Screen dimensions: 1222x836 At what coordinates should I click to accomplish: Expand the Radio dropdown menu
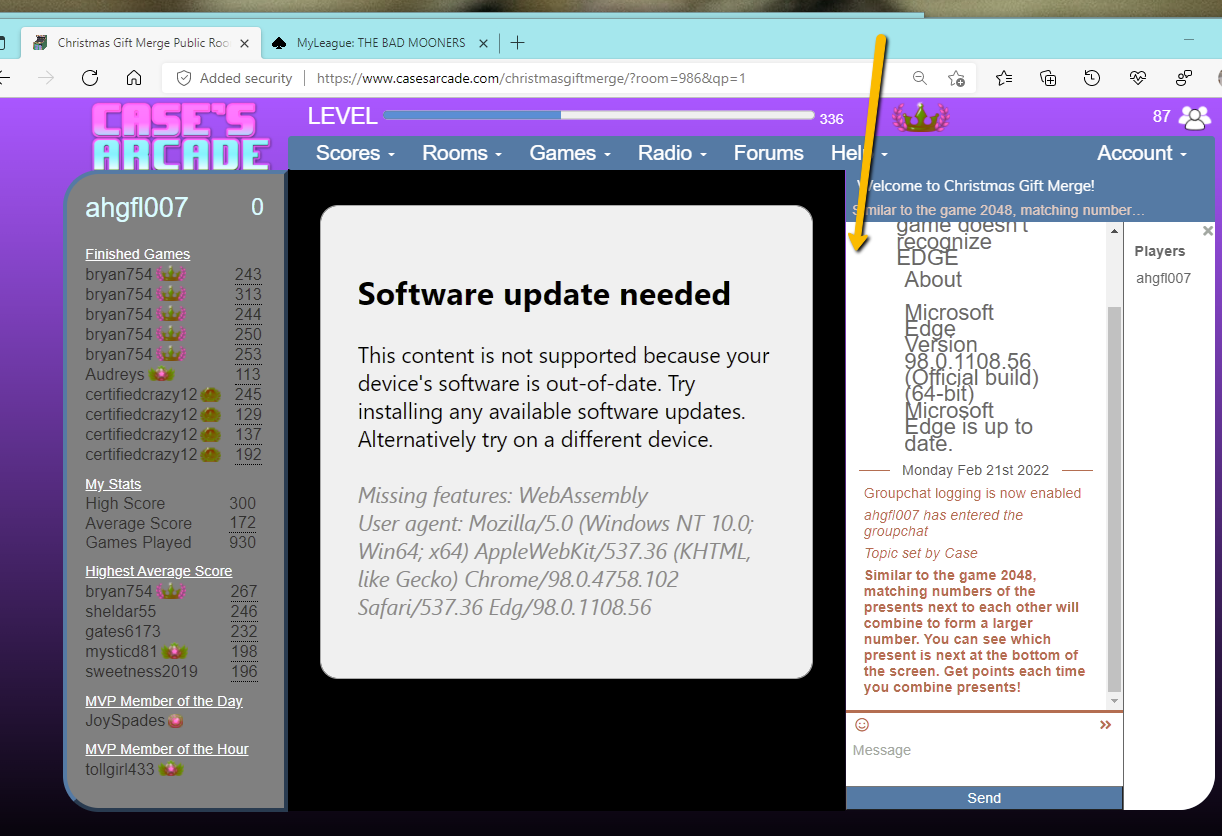(x=673, y=153)
